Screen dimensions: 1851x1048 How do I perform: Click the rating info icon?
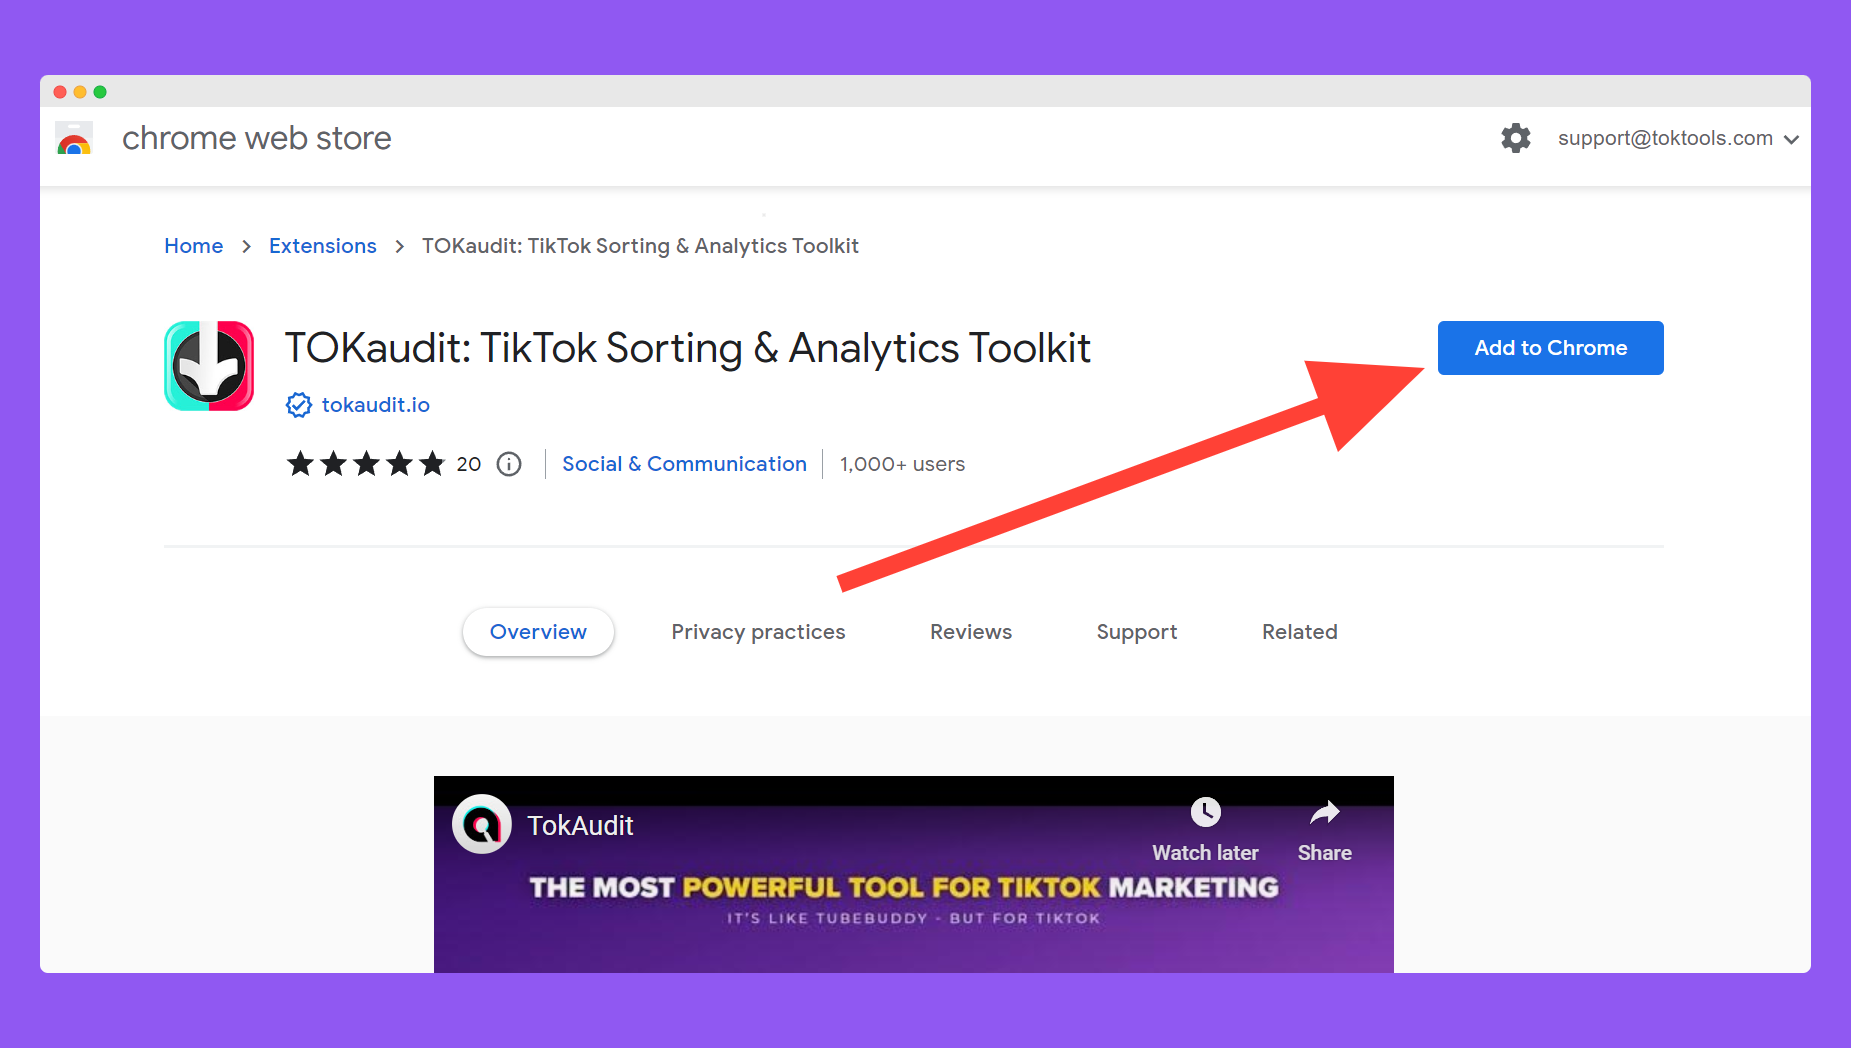(509, 464)
